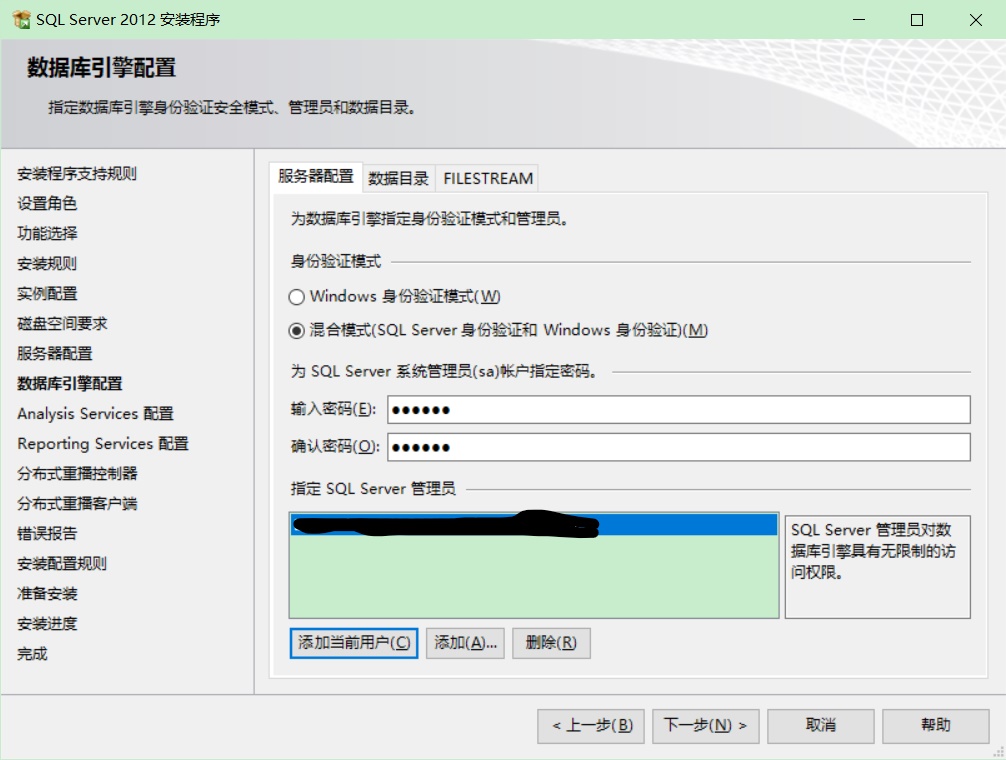Click 准备安装 step in sidebar

click(47, 594)
